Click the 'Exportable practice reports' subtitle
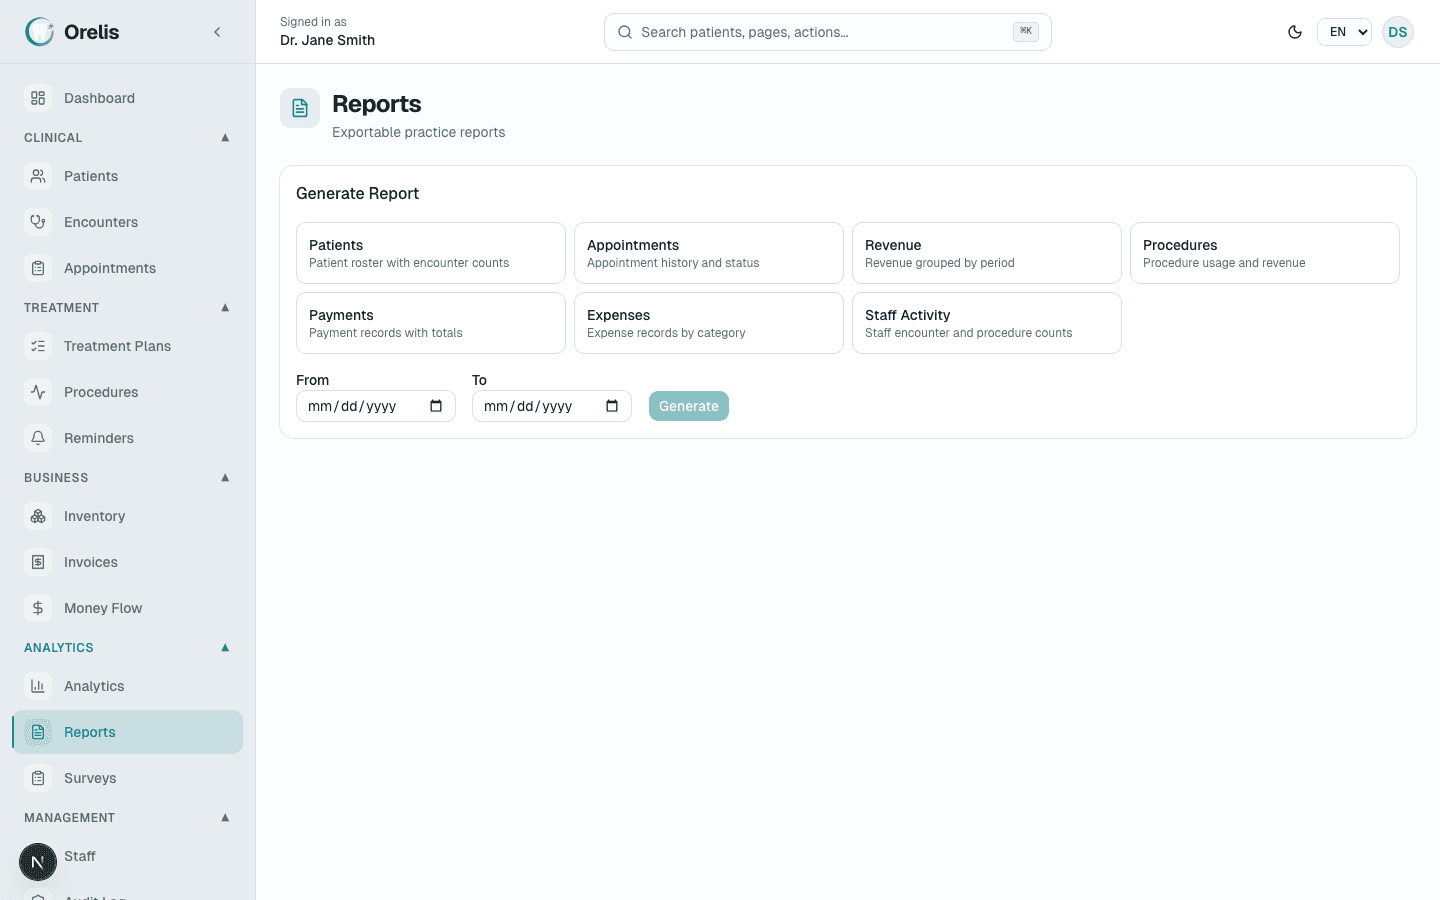This screenshot has height=900, width=1440. click(x=418, y=132)
